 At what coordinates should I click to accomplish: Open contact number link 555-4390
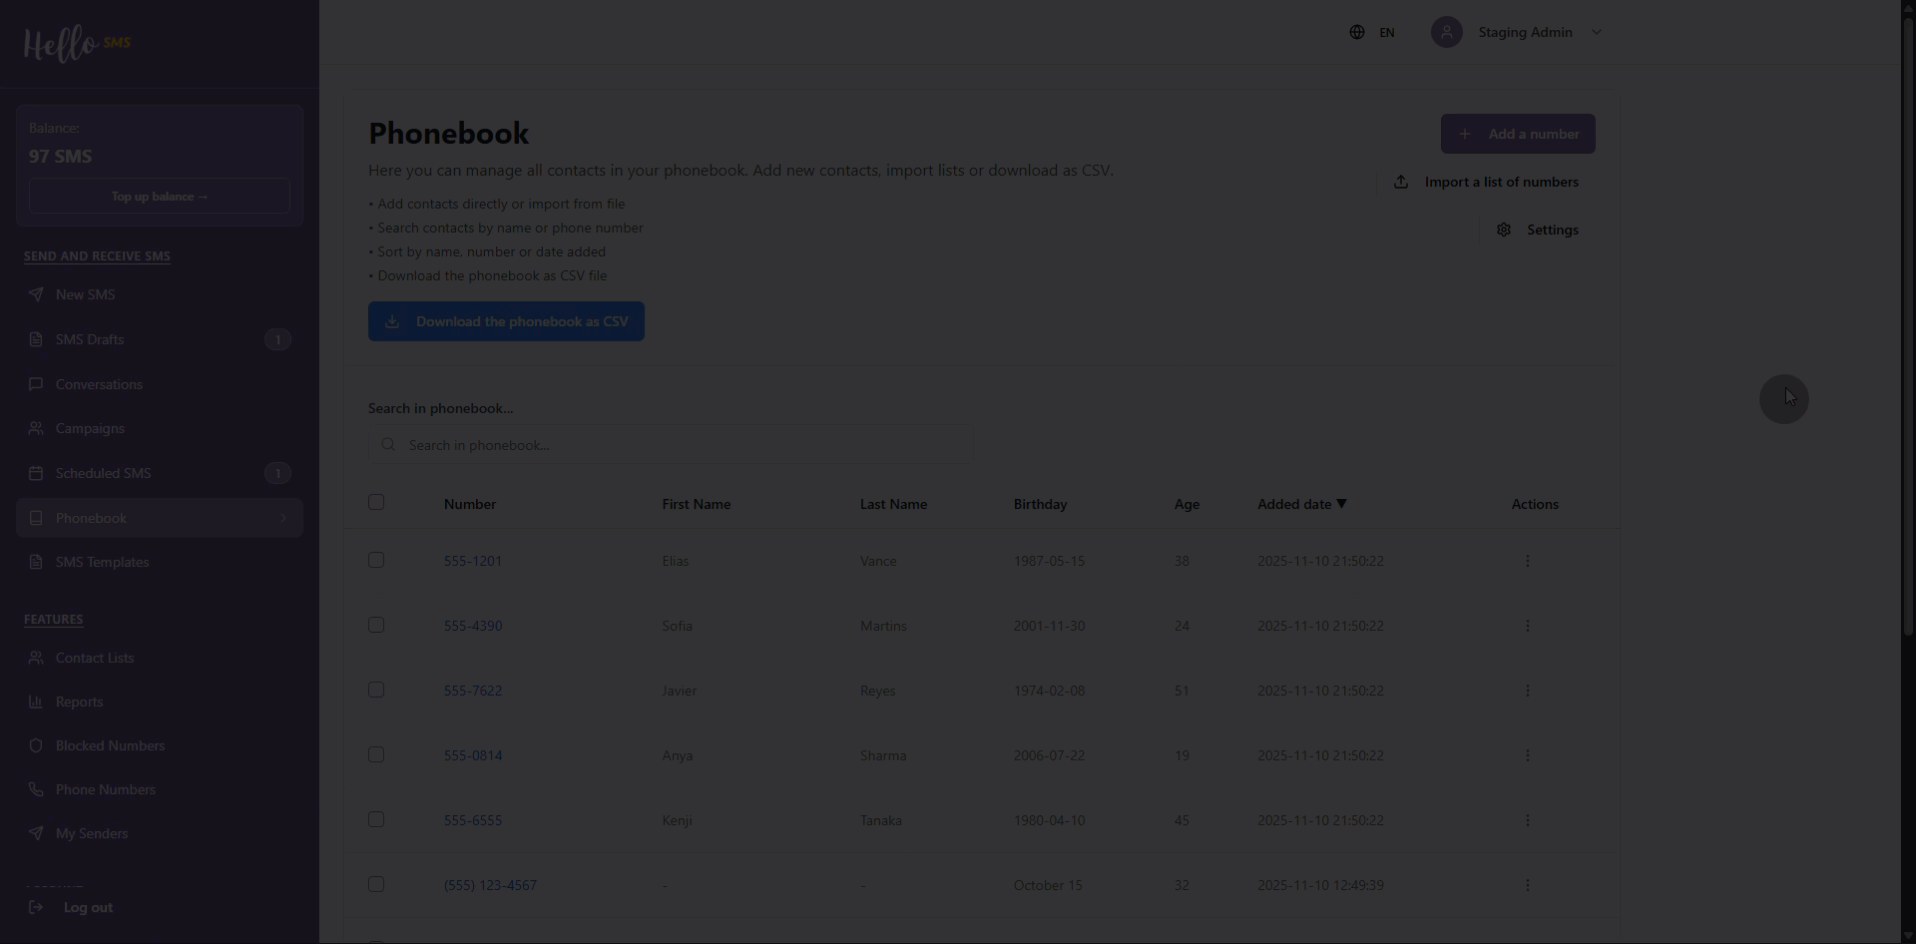click(473, 626)
